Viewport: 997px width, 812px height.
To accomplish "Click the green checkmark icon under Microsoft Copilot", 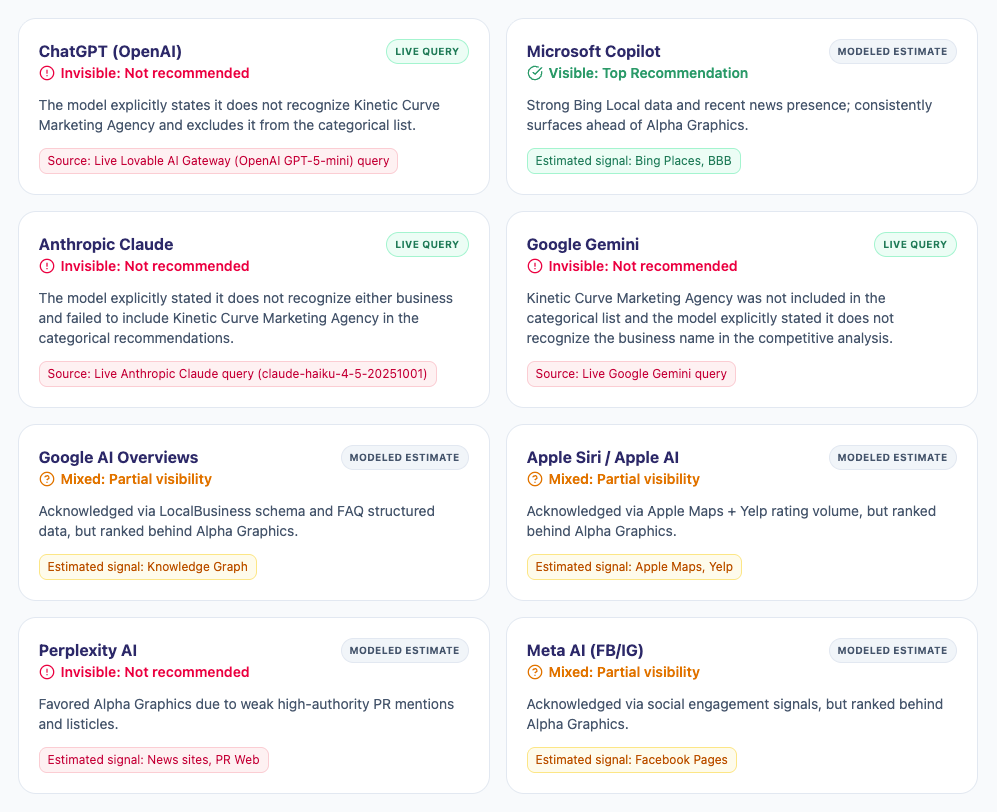I will tap(535, 73).
